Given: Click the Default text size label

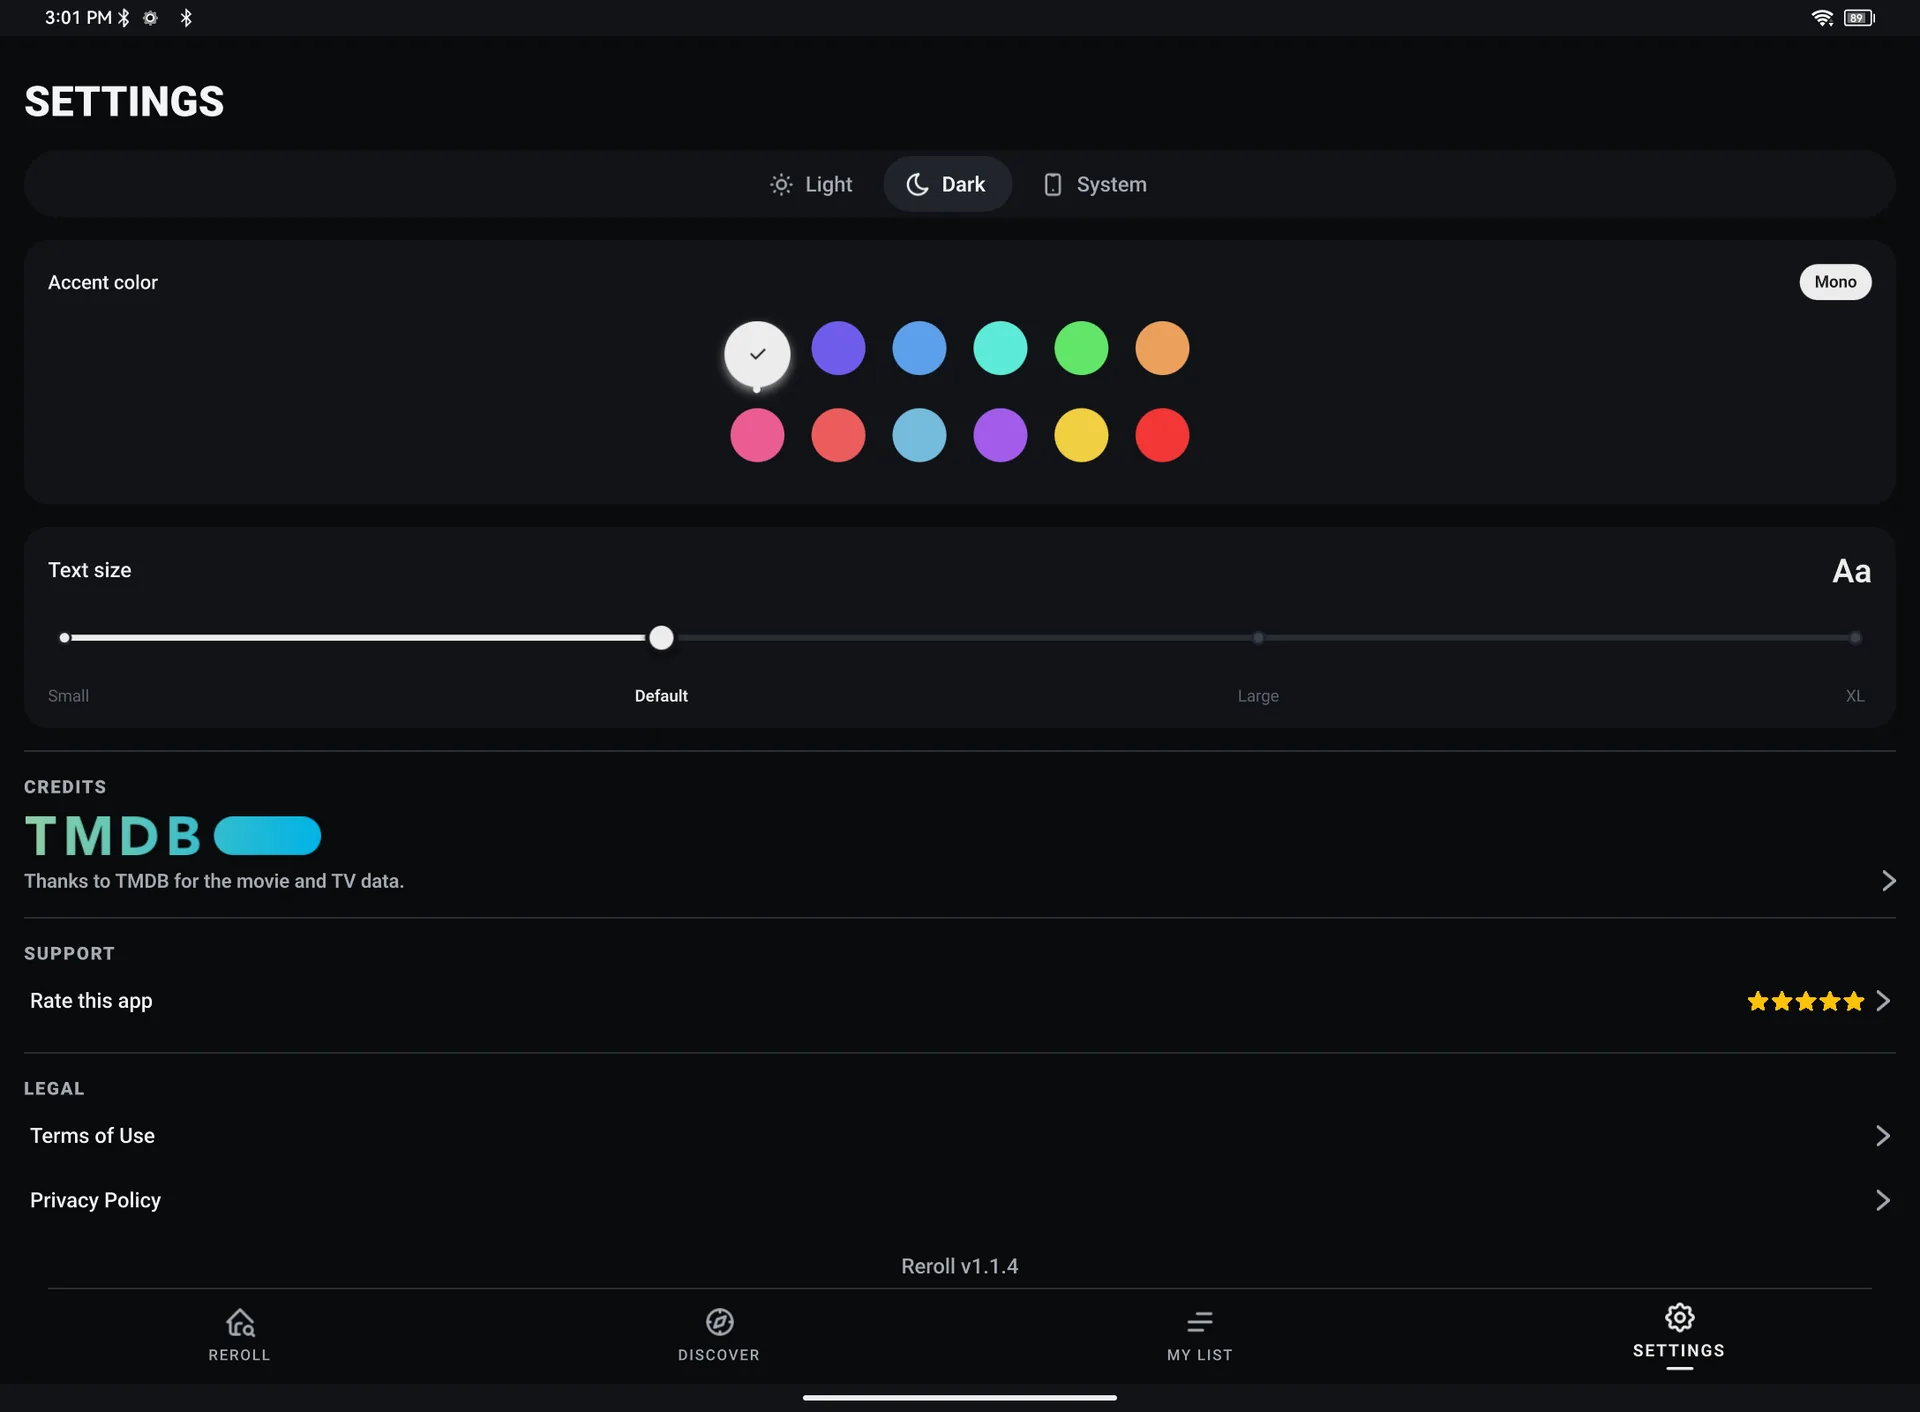Looking at the screenshot, I should (x=661, y=696).
